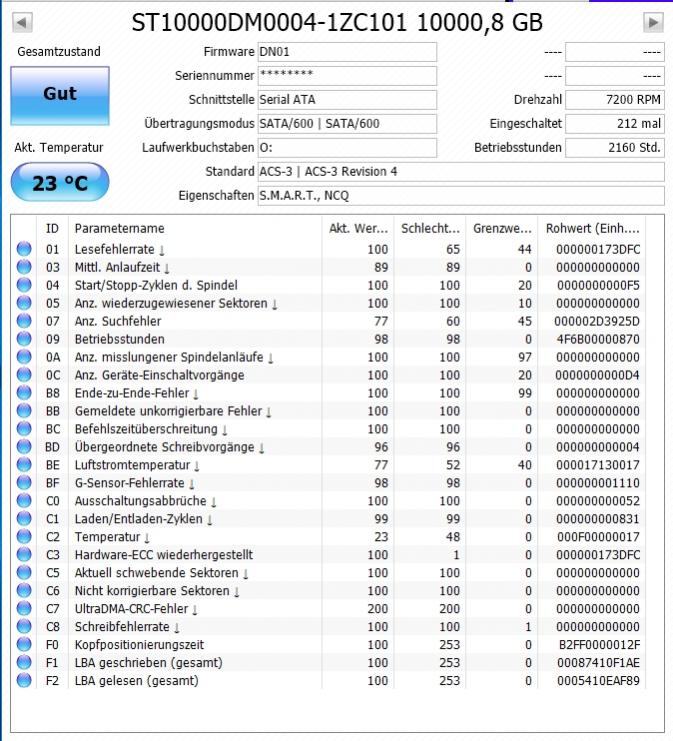
Task: Select raw value 000017130017
Action: 597,465
